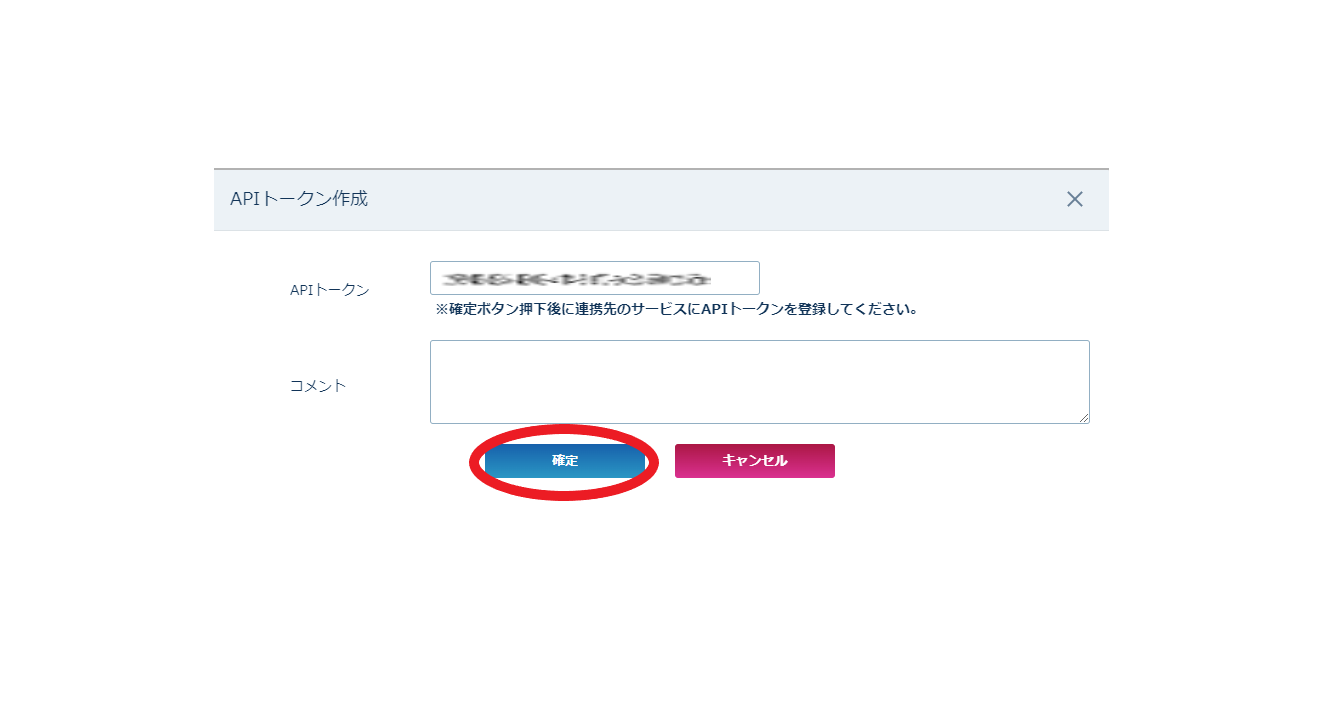Close the APIトークン作成 dialog with X

1074,199
